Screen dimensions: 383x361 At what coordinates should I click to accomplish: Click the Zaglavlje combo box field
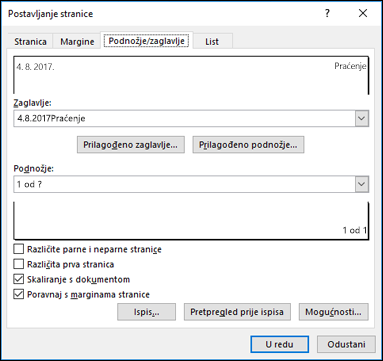click(x=191, y=119)
